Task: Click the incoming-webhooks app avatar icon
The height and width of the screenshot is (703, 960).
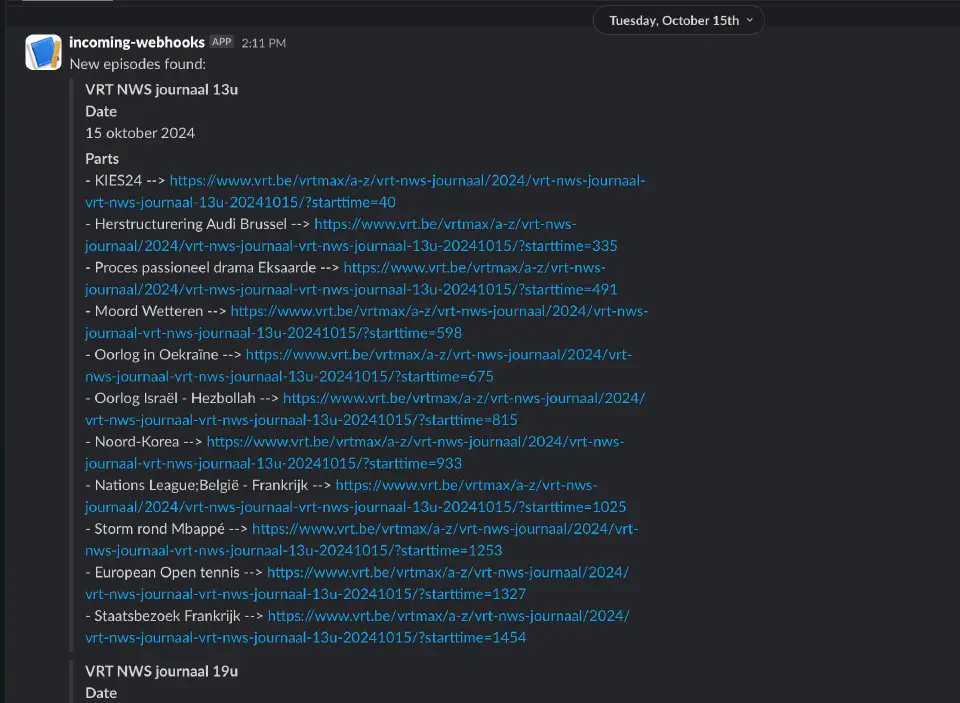Action: point(43,52)
